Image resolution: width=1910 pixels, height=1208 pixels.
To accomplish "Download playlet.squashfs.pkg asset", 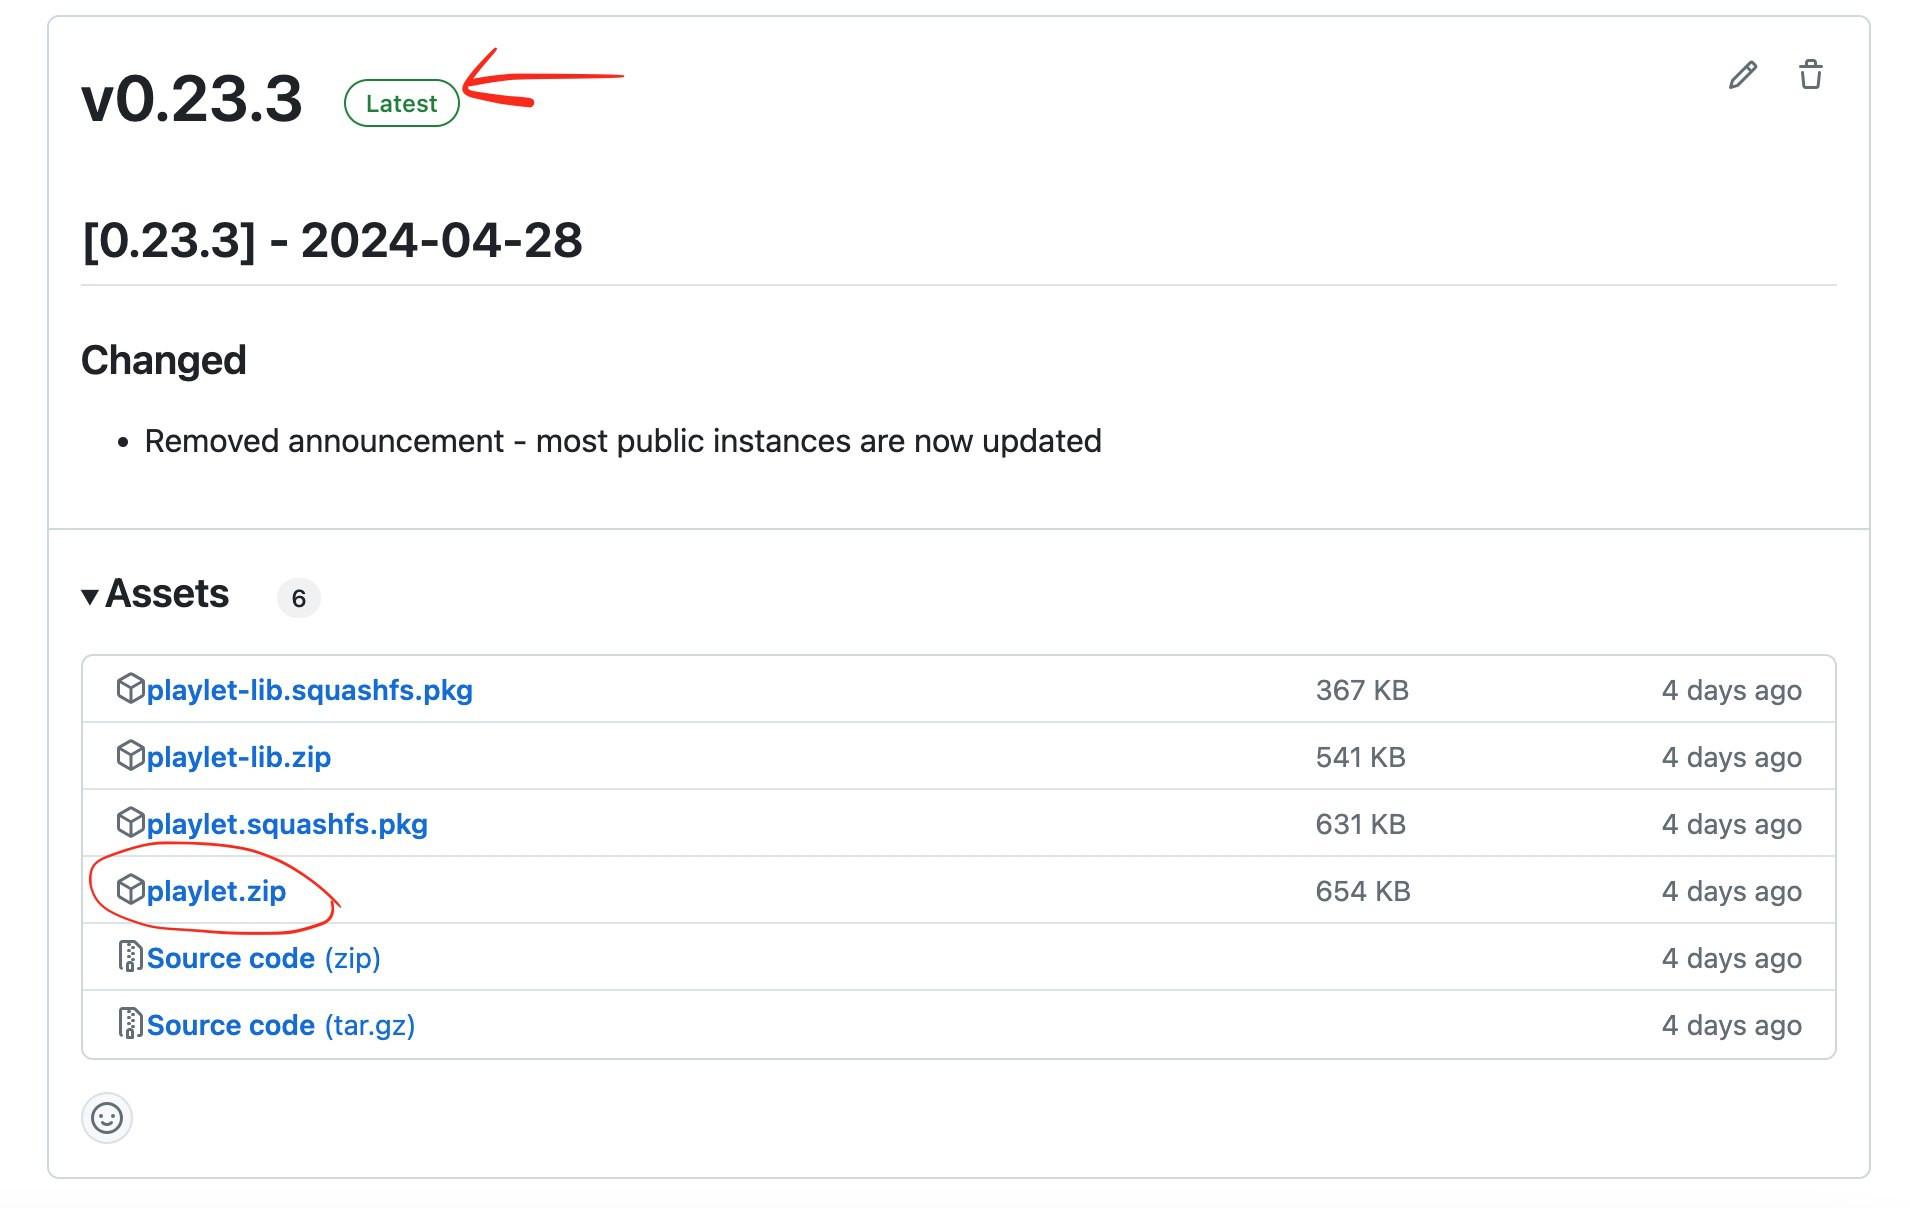I will pyautogui.click(x=287, y=824).
